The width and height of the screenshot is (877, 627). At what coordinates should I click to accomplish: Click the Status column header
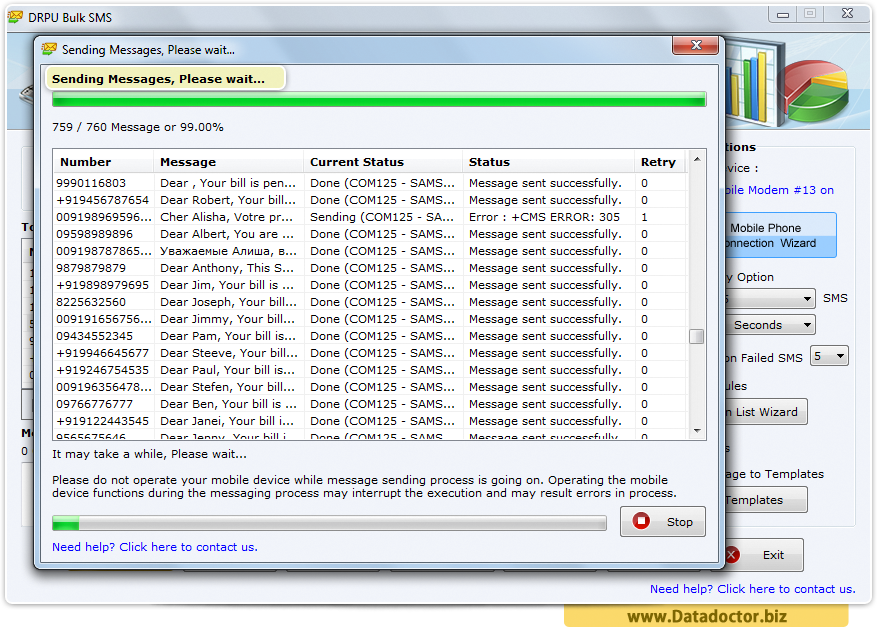point(549,162)
